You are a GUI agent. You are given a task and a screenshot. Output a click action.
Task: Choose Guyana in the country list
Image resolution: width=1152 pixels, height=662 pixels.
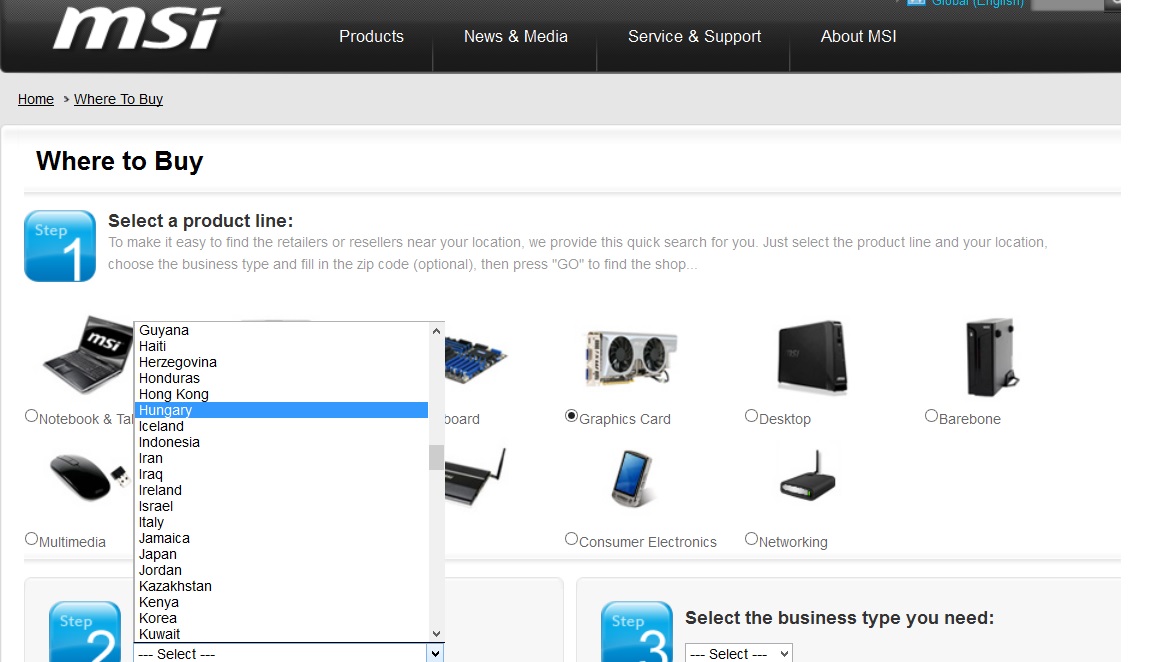281,330
